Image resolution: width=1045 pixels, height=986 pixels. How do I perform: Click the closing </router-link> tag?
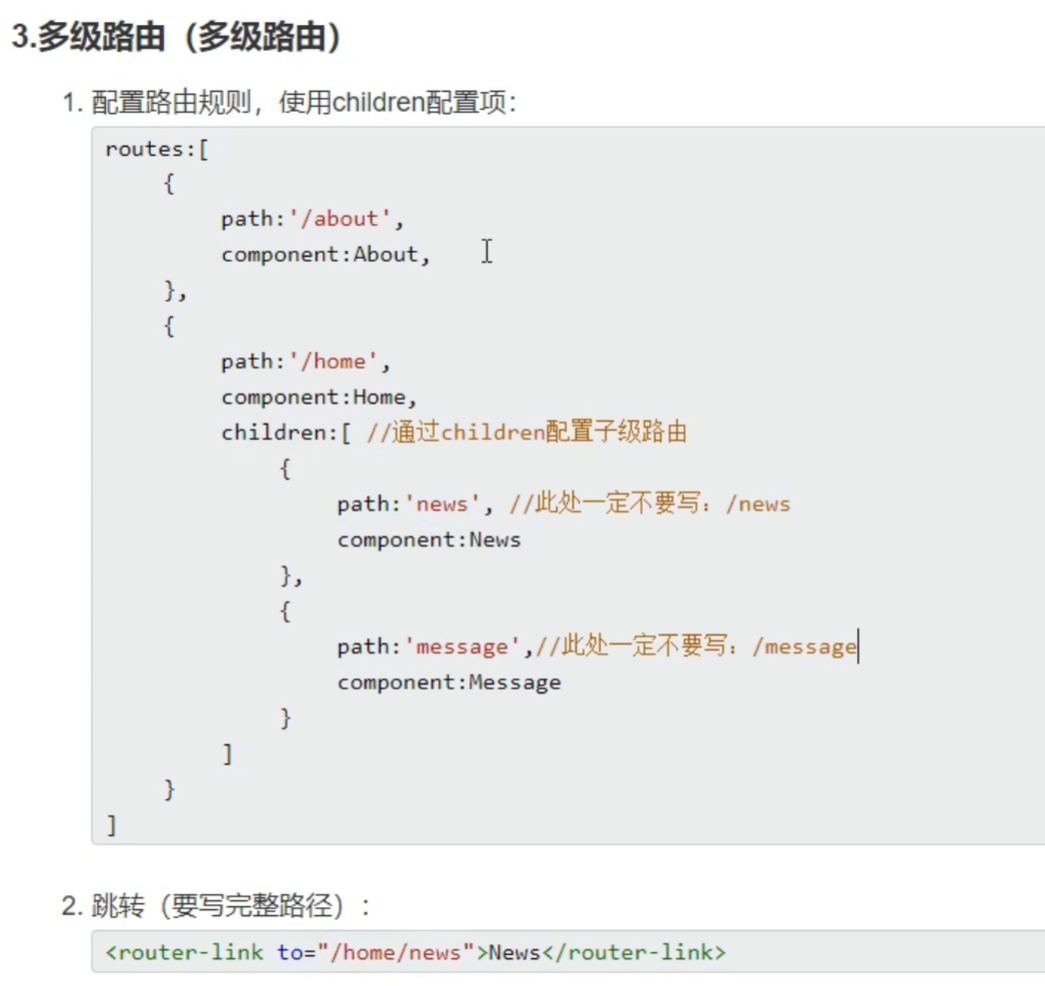point(633,952)
